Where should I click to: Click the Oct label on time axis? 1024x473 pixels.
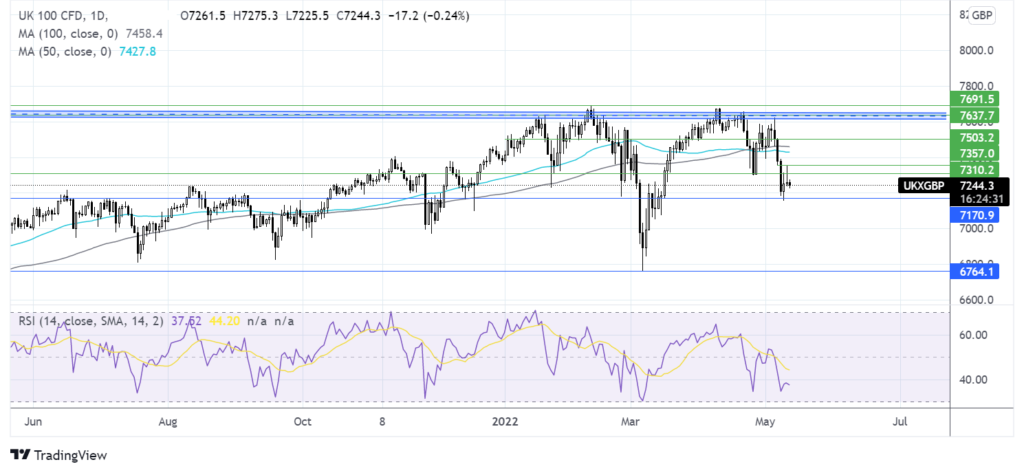[x=302, y=421]
